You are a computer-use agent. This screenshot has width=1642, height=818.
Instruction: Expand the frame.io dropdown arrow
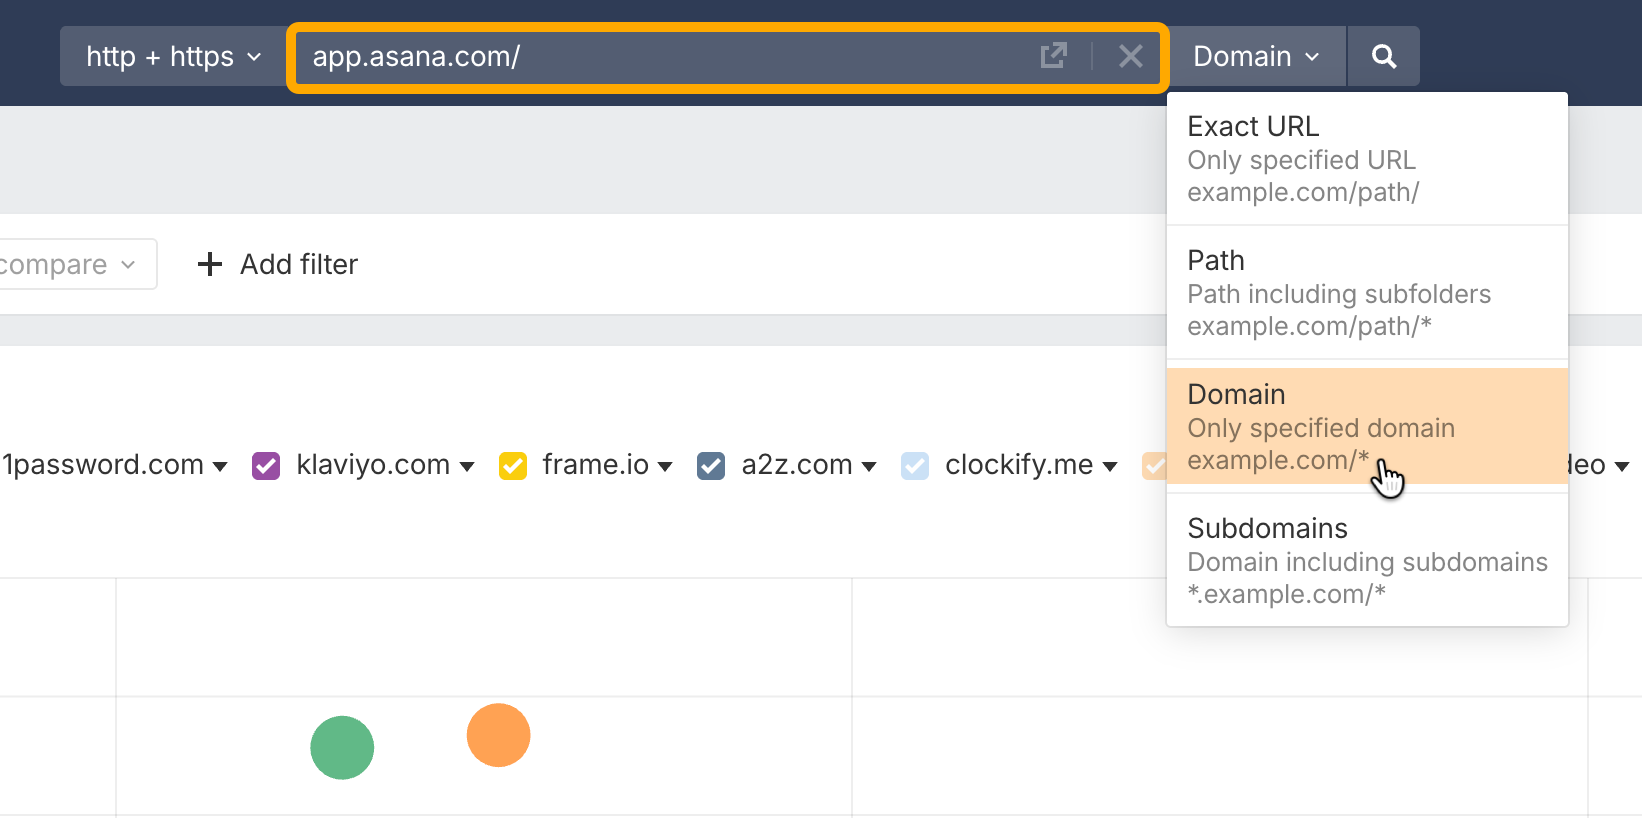click(x=665, y=466)
